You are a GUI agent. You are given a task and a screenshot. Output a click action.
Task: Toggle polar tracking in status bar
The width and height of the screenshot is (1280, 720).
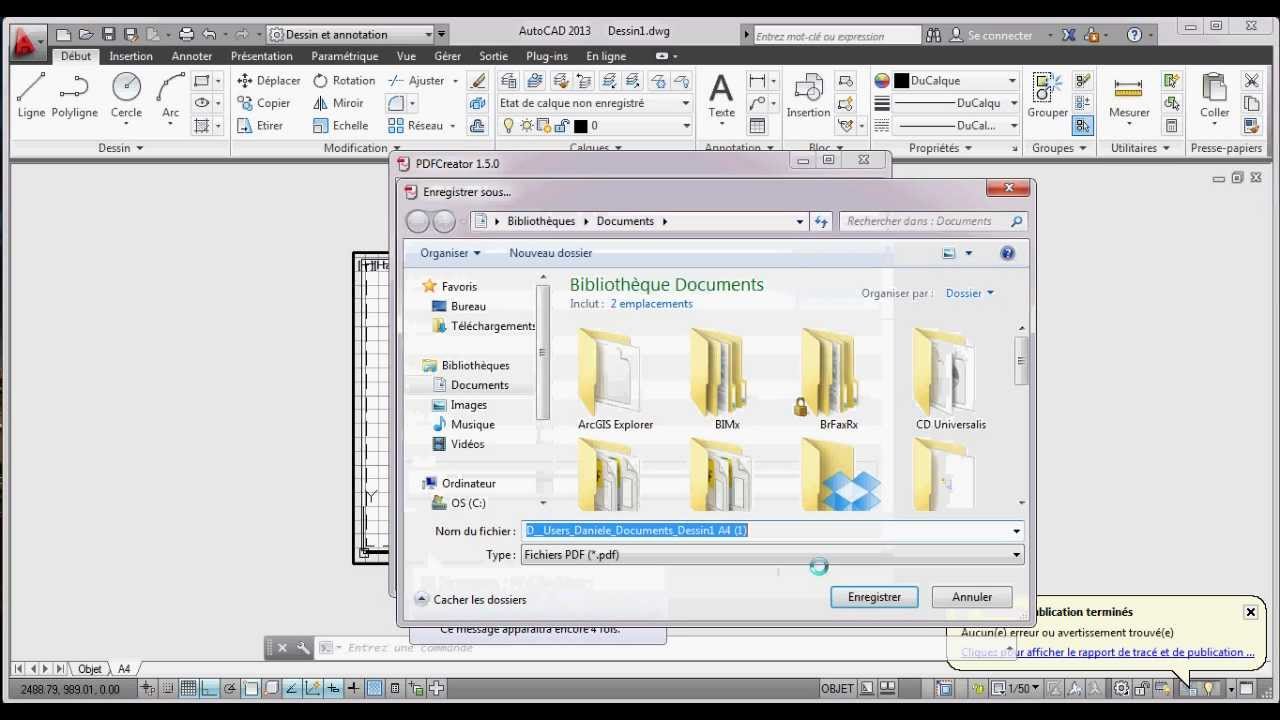(x=230, y=688)
